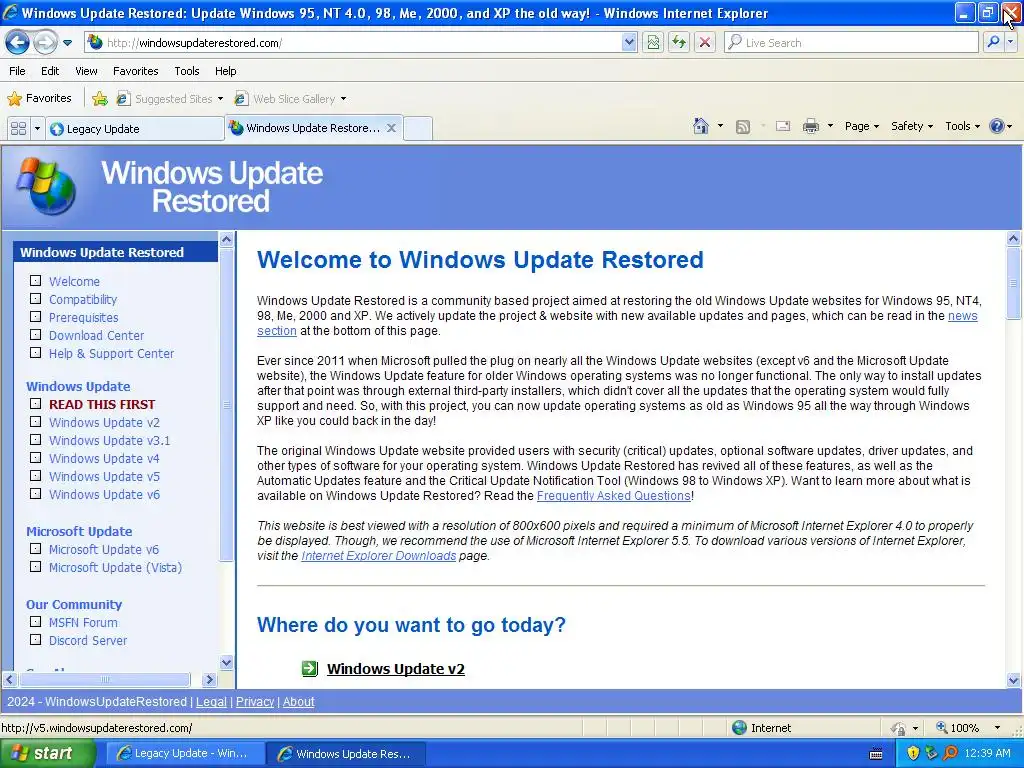Expand the address bar history dropdown
Viewport: 1024px width, 768px height.
(629, 43)
